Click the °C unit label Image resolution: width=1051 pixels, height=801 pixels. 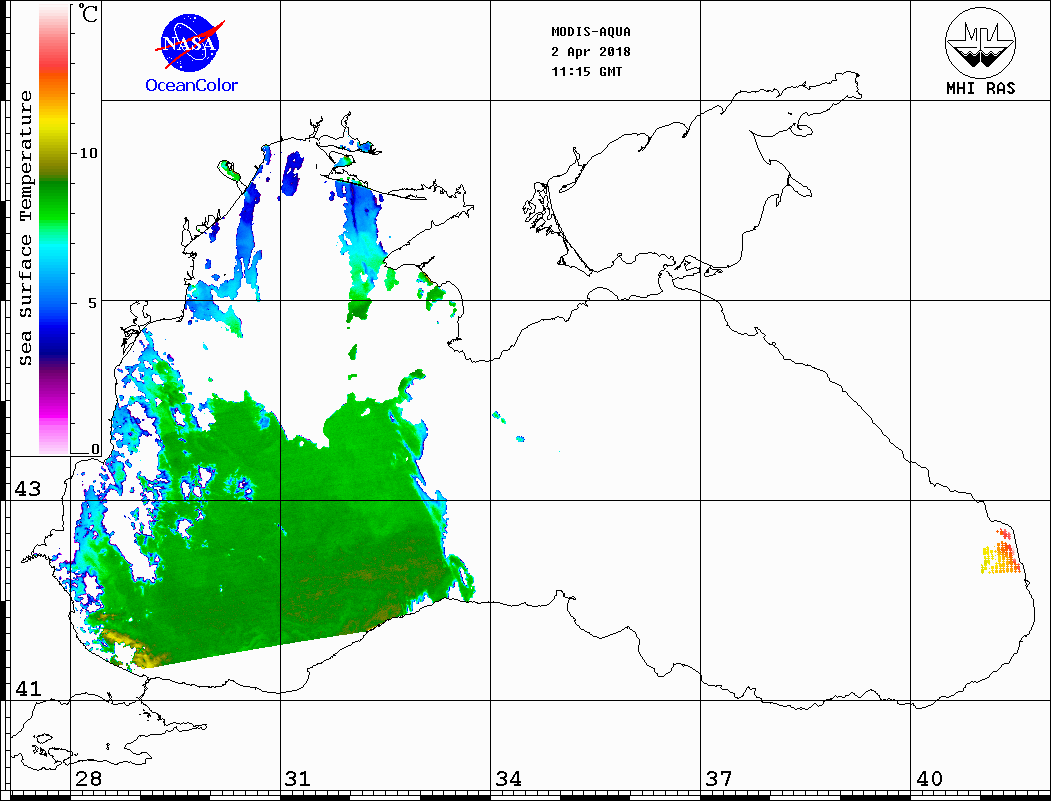(x=88, y=13)
